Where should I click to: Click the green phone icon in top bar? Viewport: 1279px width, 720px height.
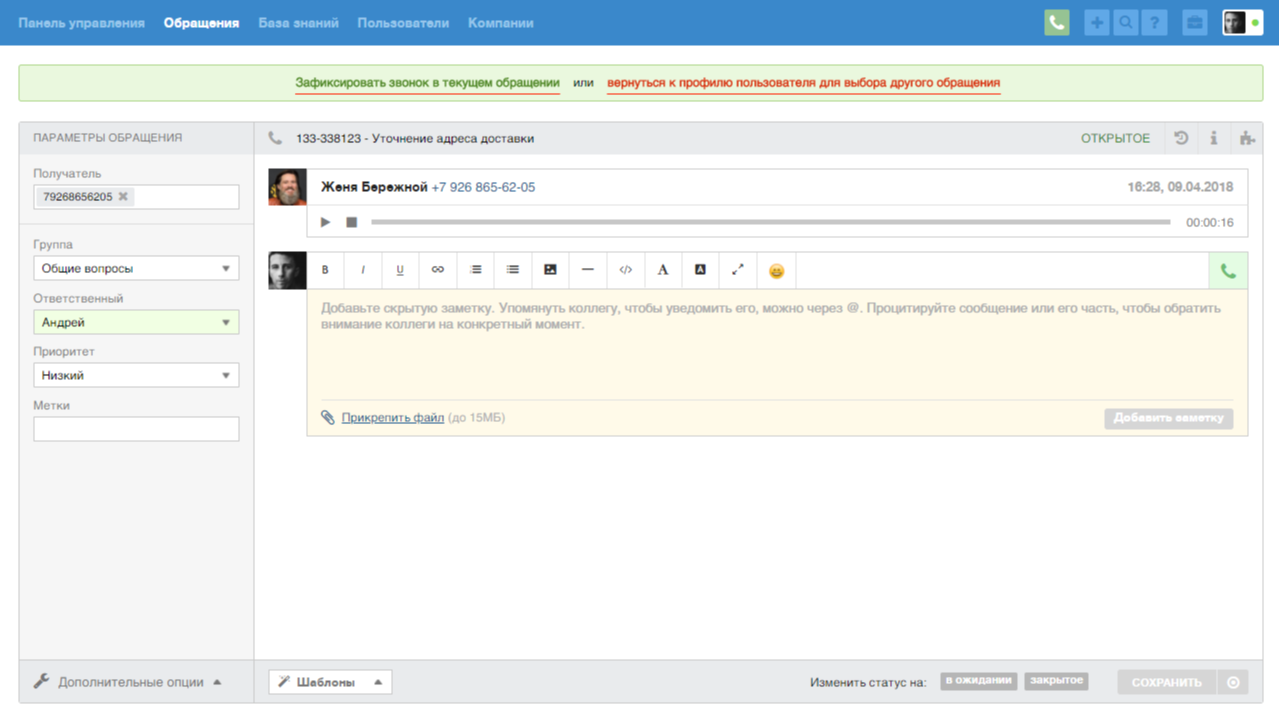(x=1056, y=21)
